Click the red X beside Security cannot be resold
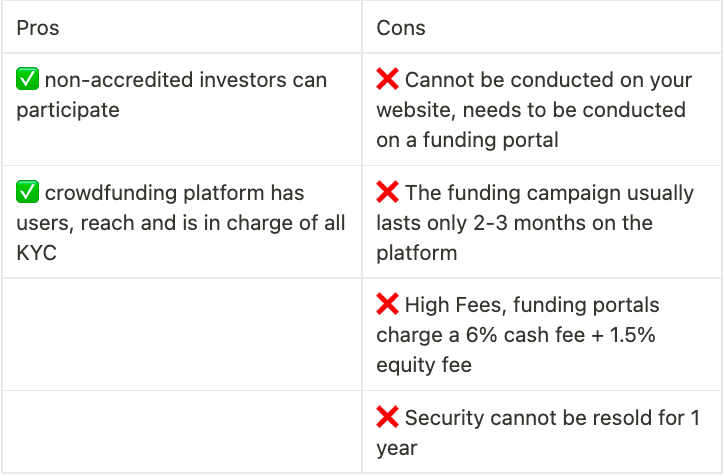Image resolution: width=724 pixels, height=476 pixels. [x=387, y=417]
